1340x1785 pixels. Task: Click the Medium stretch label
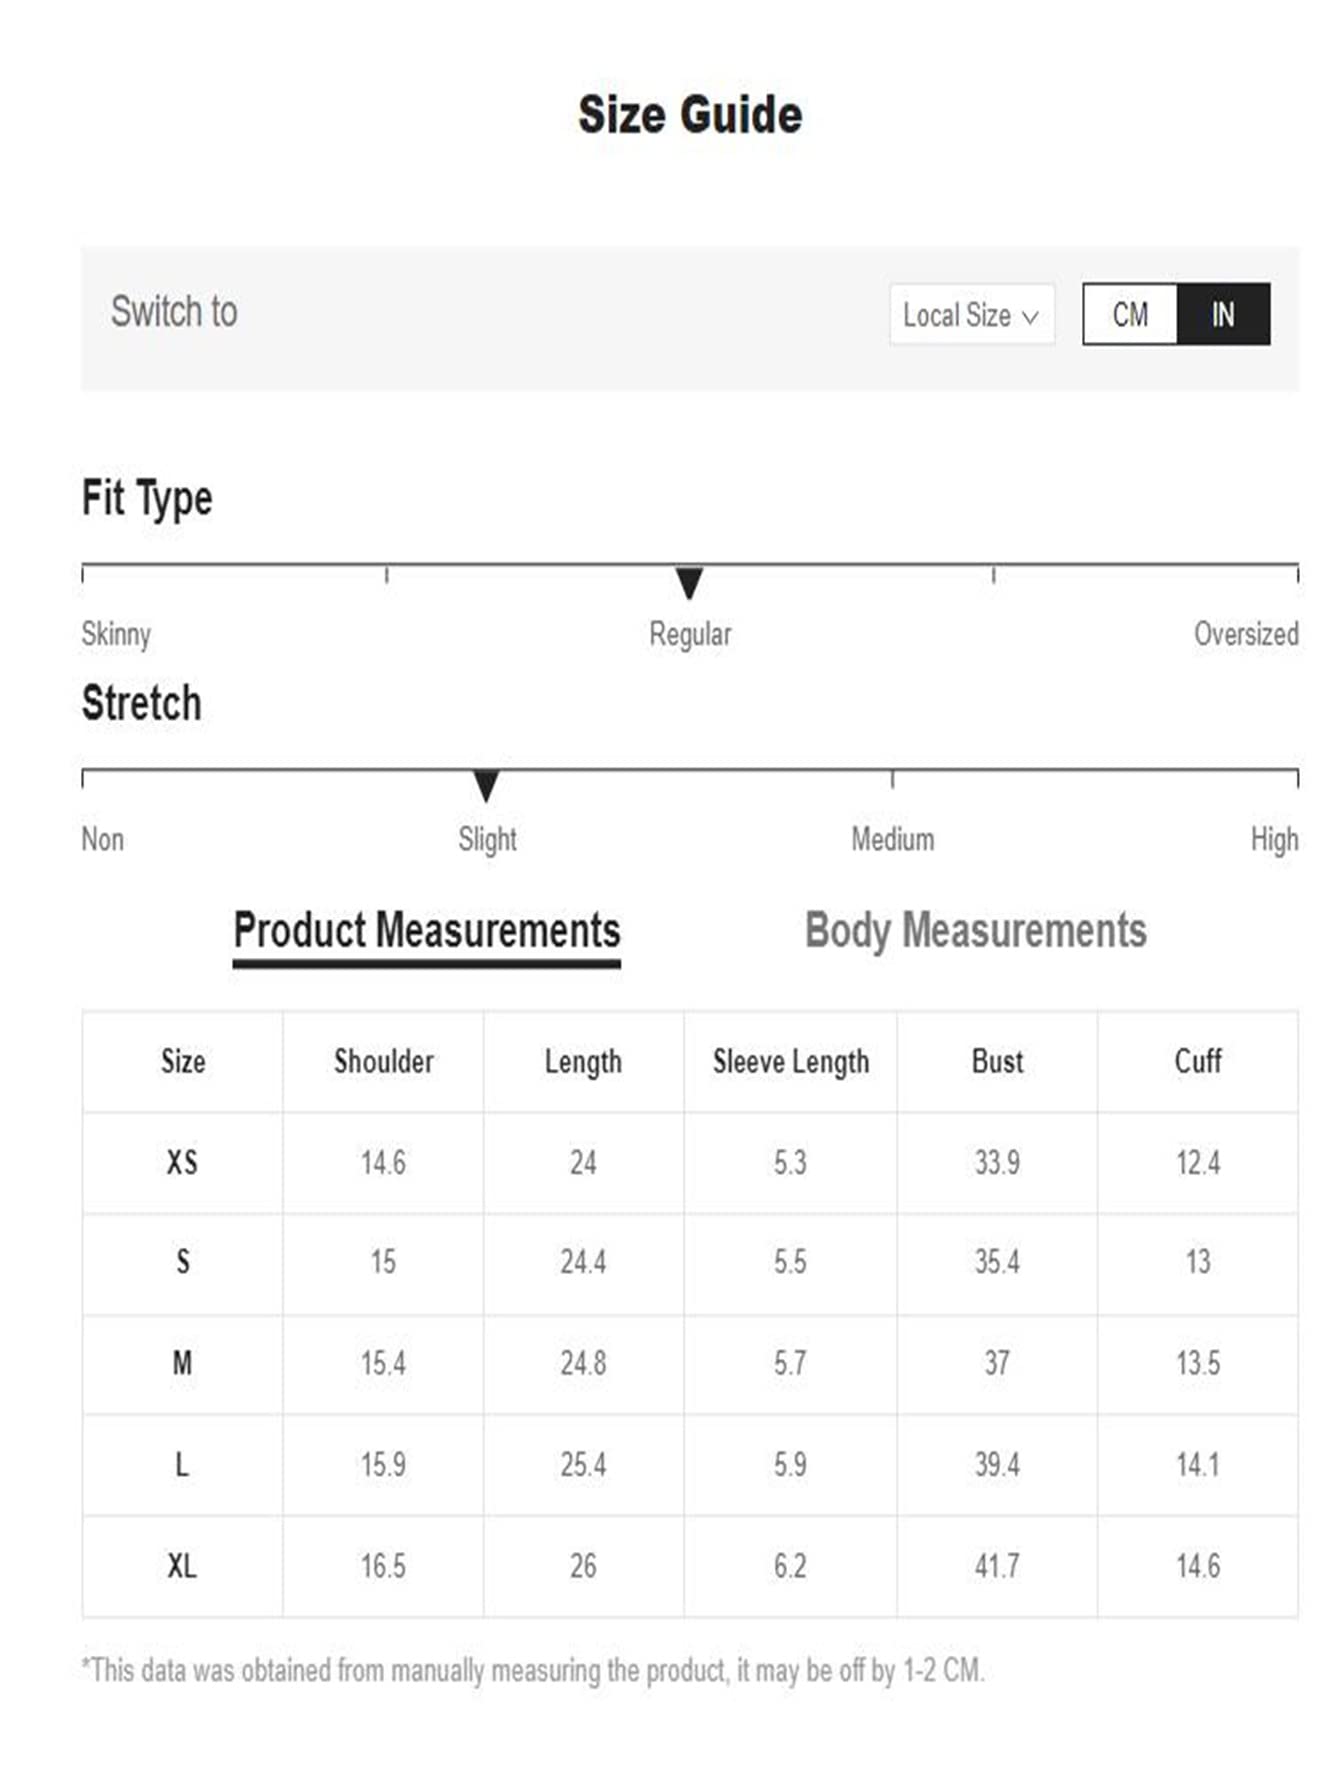[x=893, y=839]
